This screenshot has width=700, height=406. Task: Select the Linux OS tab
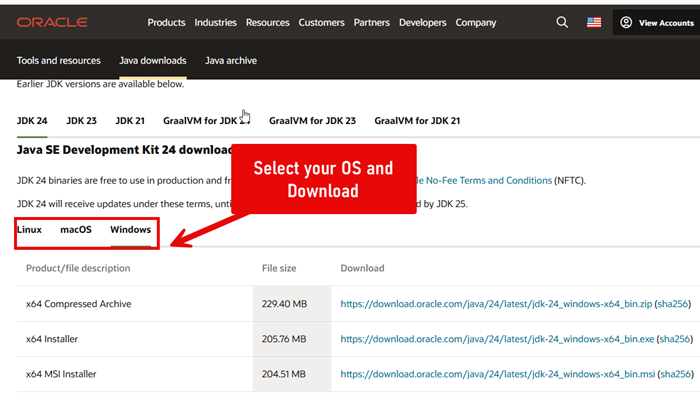pyautogui.click(x=29, y=230)
